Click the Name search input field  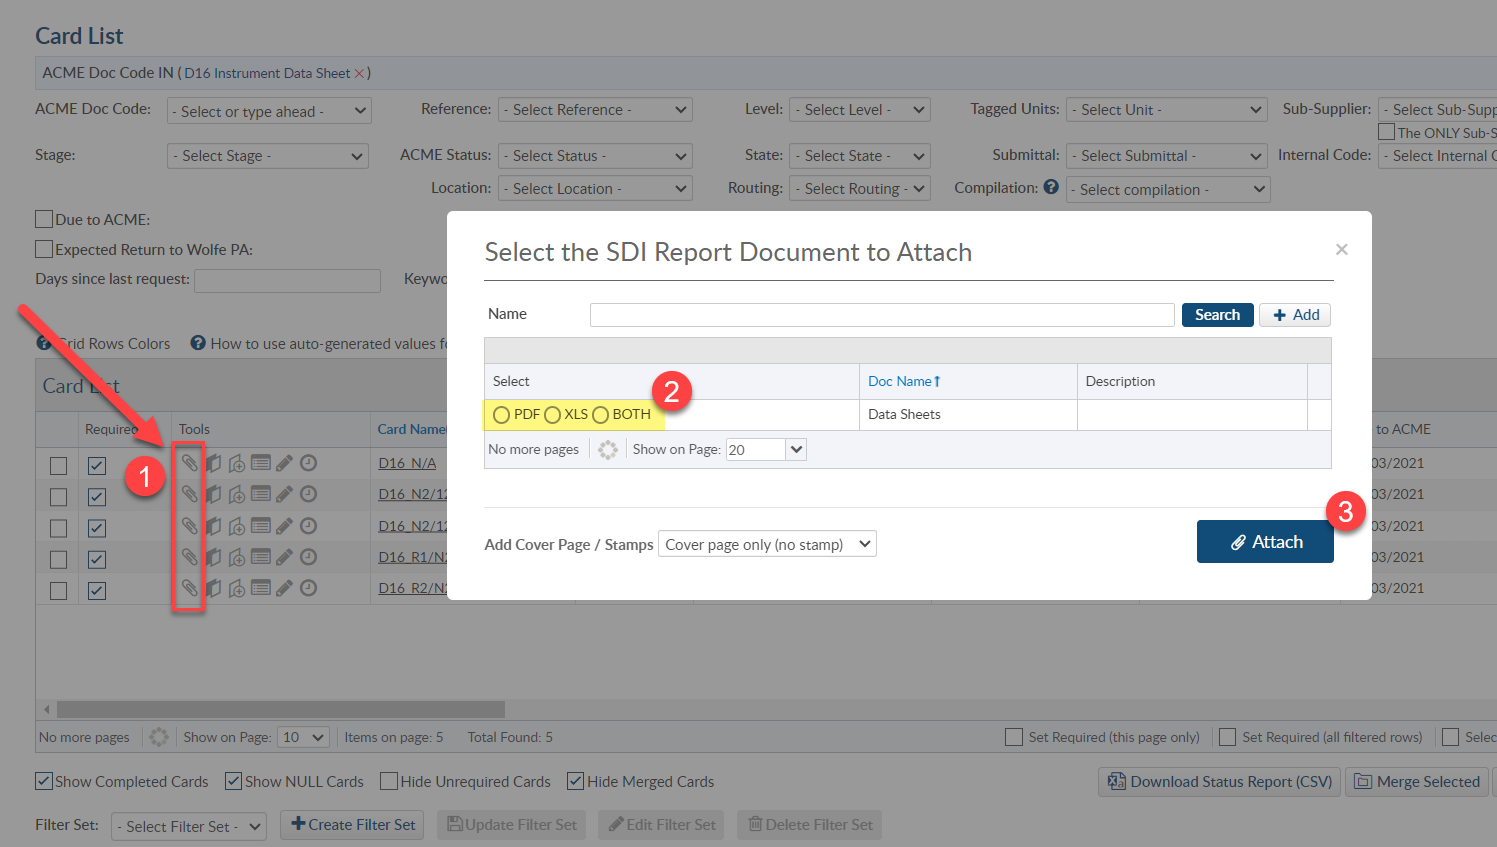(882, 315)
